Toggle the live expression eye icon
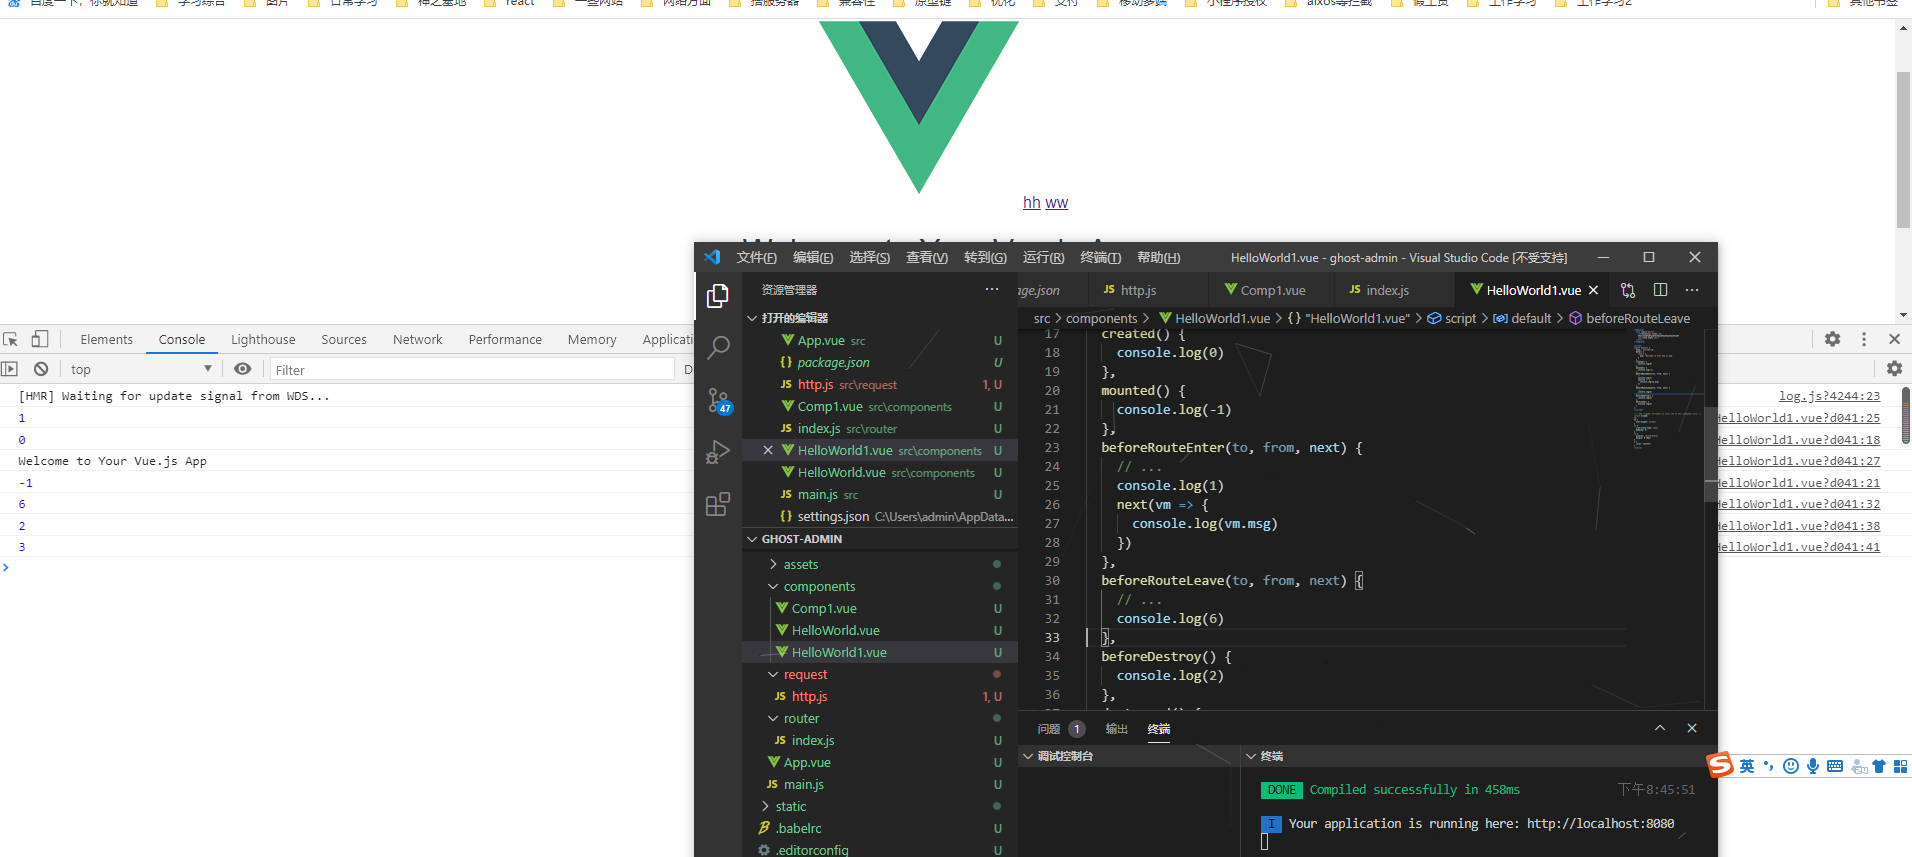Viewport: 1912px width, 857px height. [x=242, y=369]
